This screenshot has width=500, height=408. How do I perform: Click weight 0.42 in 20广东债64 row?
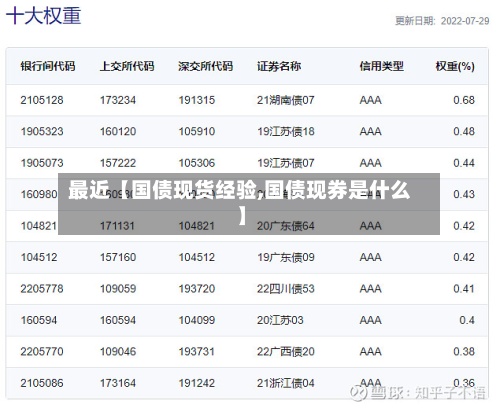[x=464, y=226]
